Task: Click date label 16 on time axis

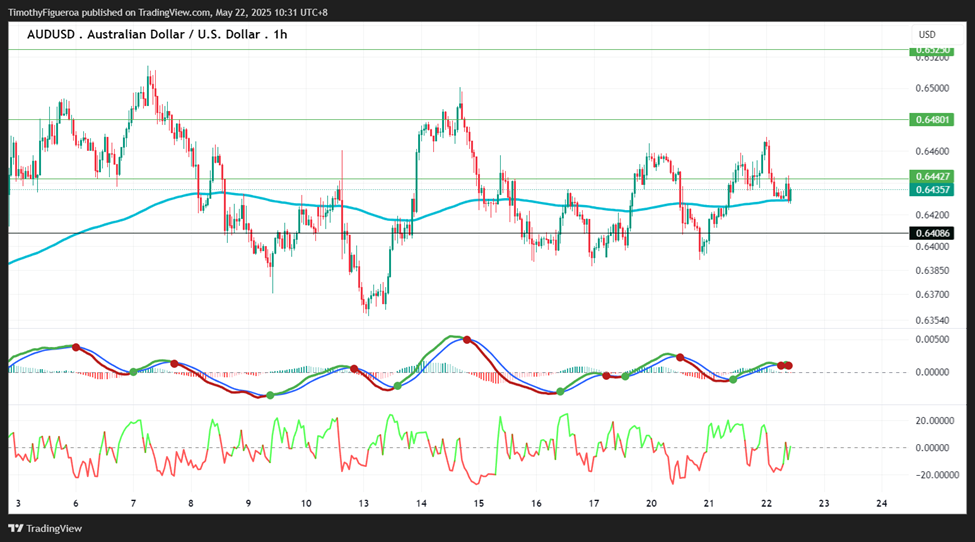Action: 537,503
